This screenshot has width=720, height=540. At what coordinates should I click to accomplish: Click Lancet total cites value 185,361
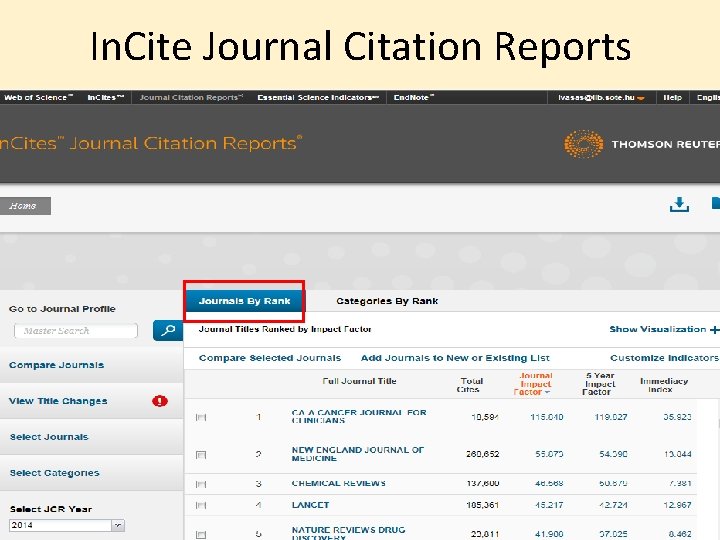click(482, 505)
